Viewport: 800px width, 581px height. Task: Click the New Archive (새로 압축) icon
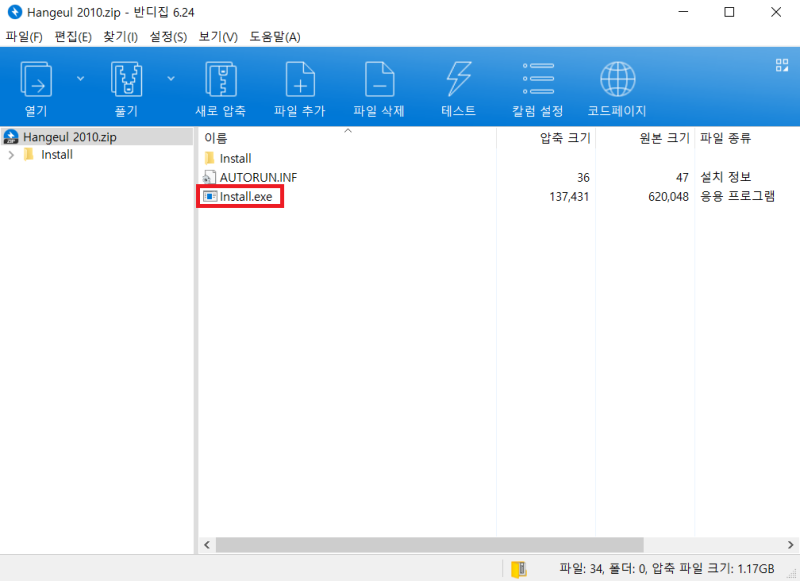pos(220,79)
